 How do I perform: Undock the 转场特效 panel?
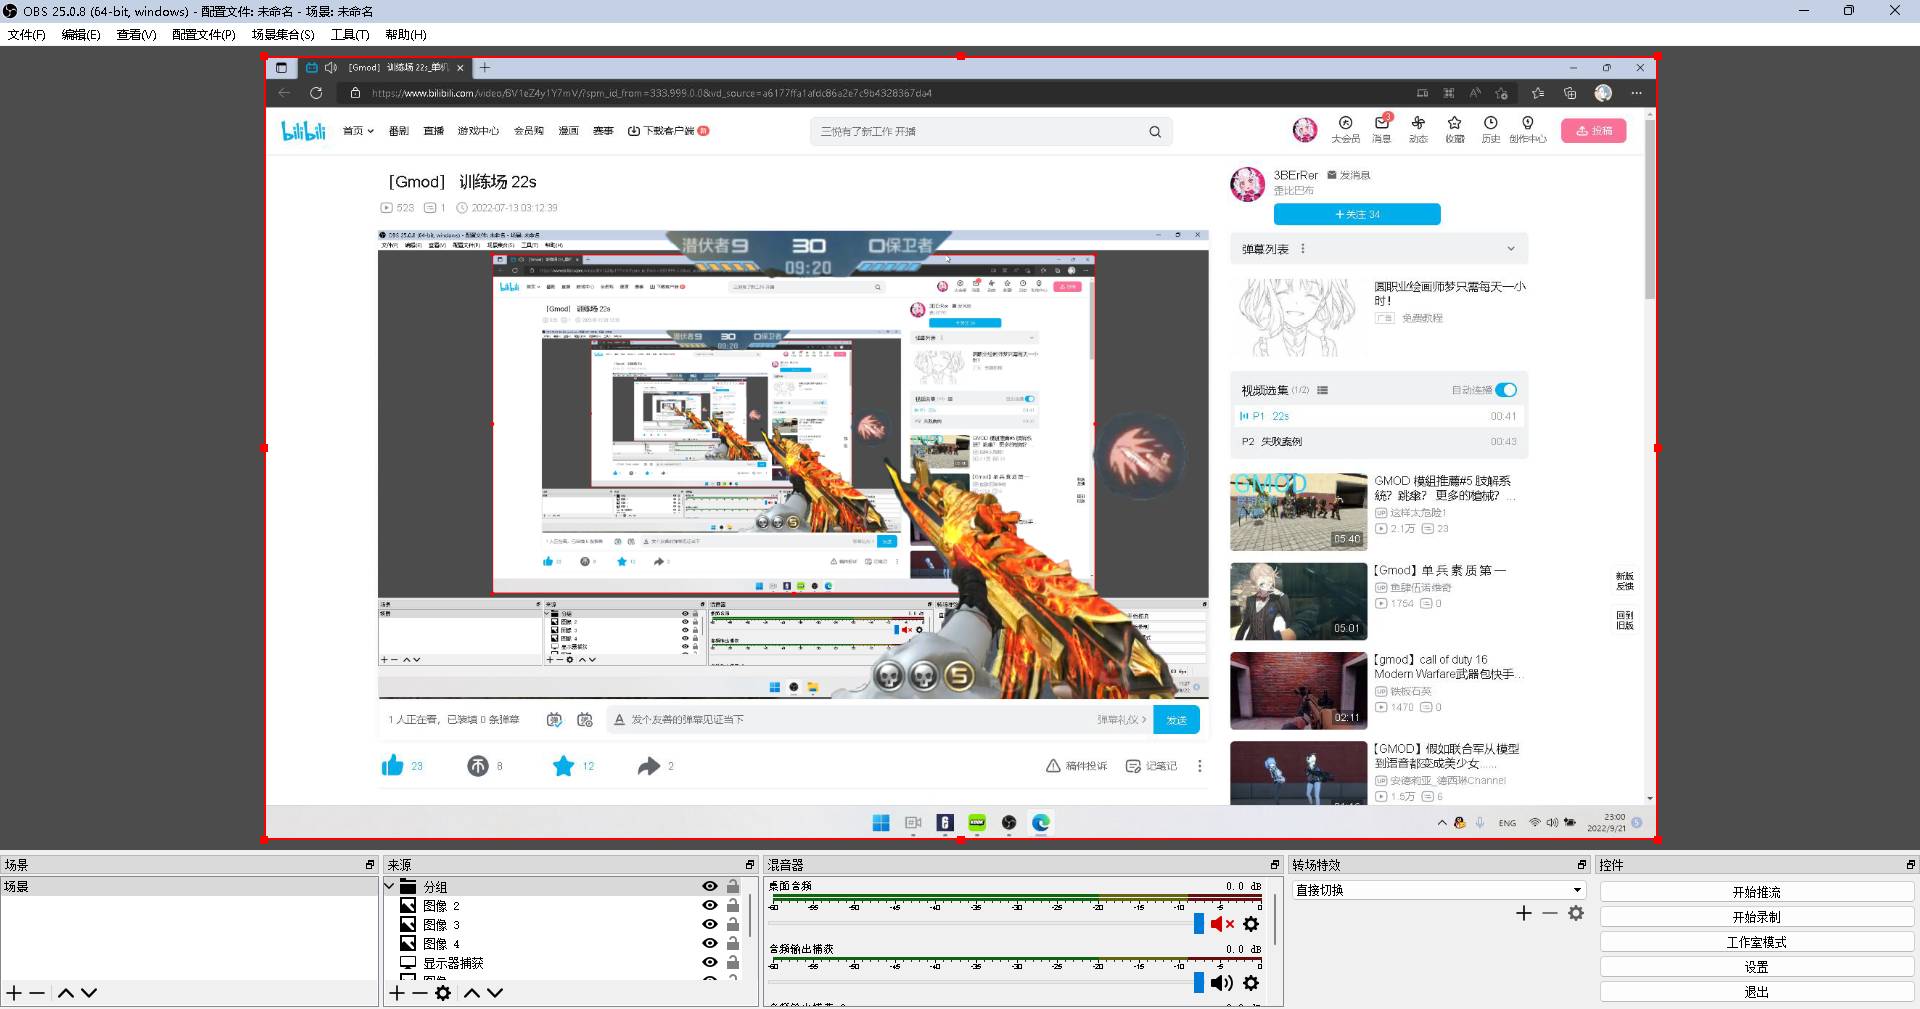point(1582,865)
